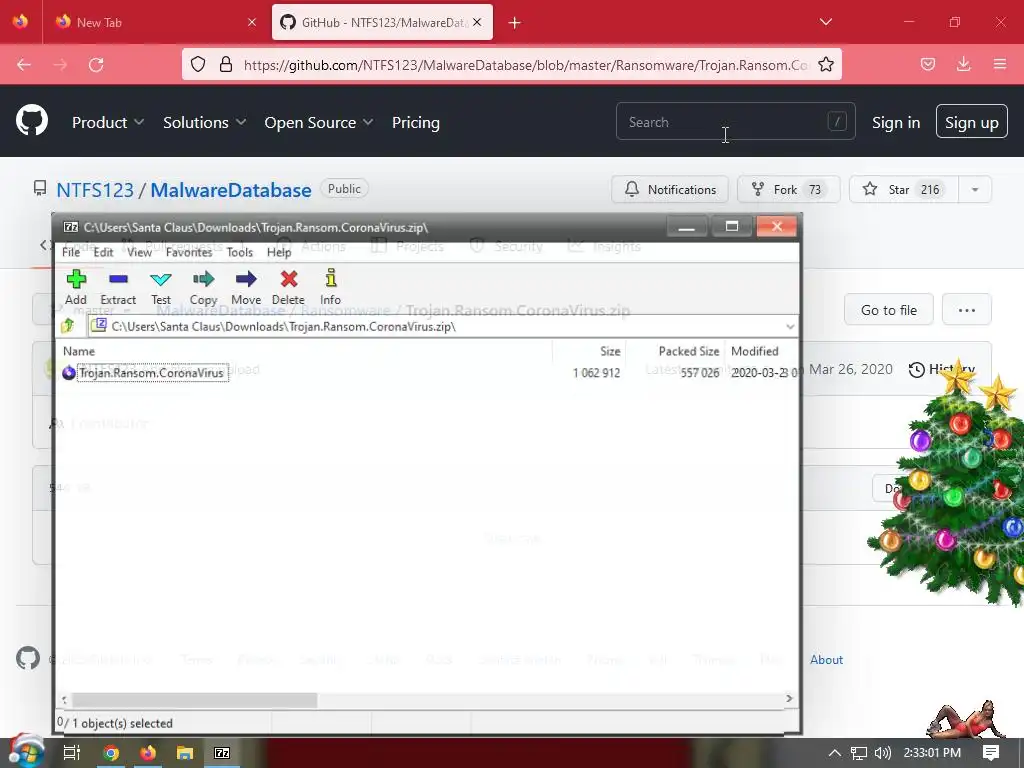
Task: Open the Info tool in 7-Zip
Action: tap(330, 287)
